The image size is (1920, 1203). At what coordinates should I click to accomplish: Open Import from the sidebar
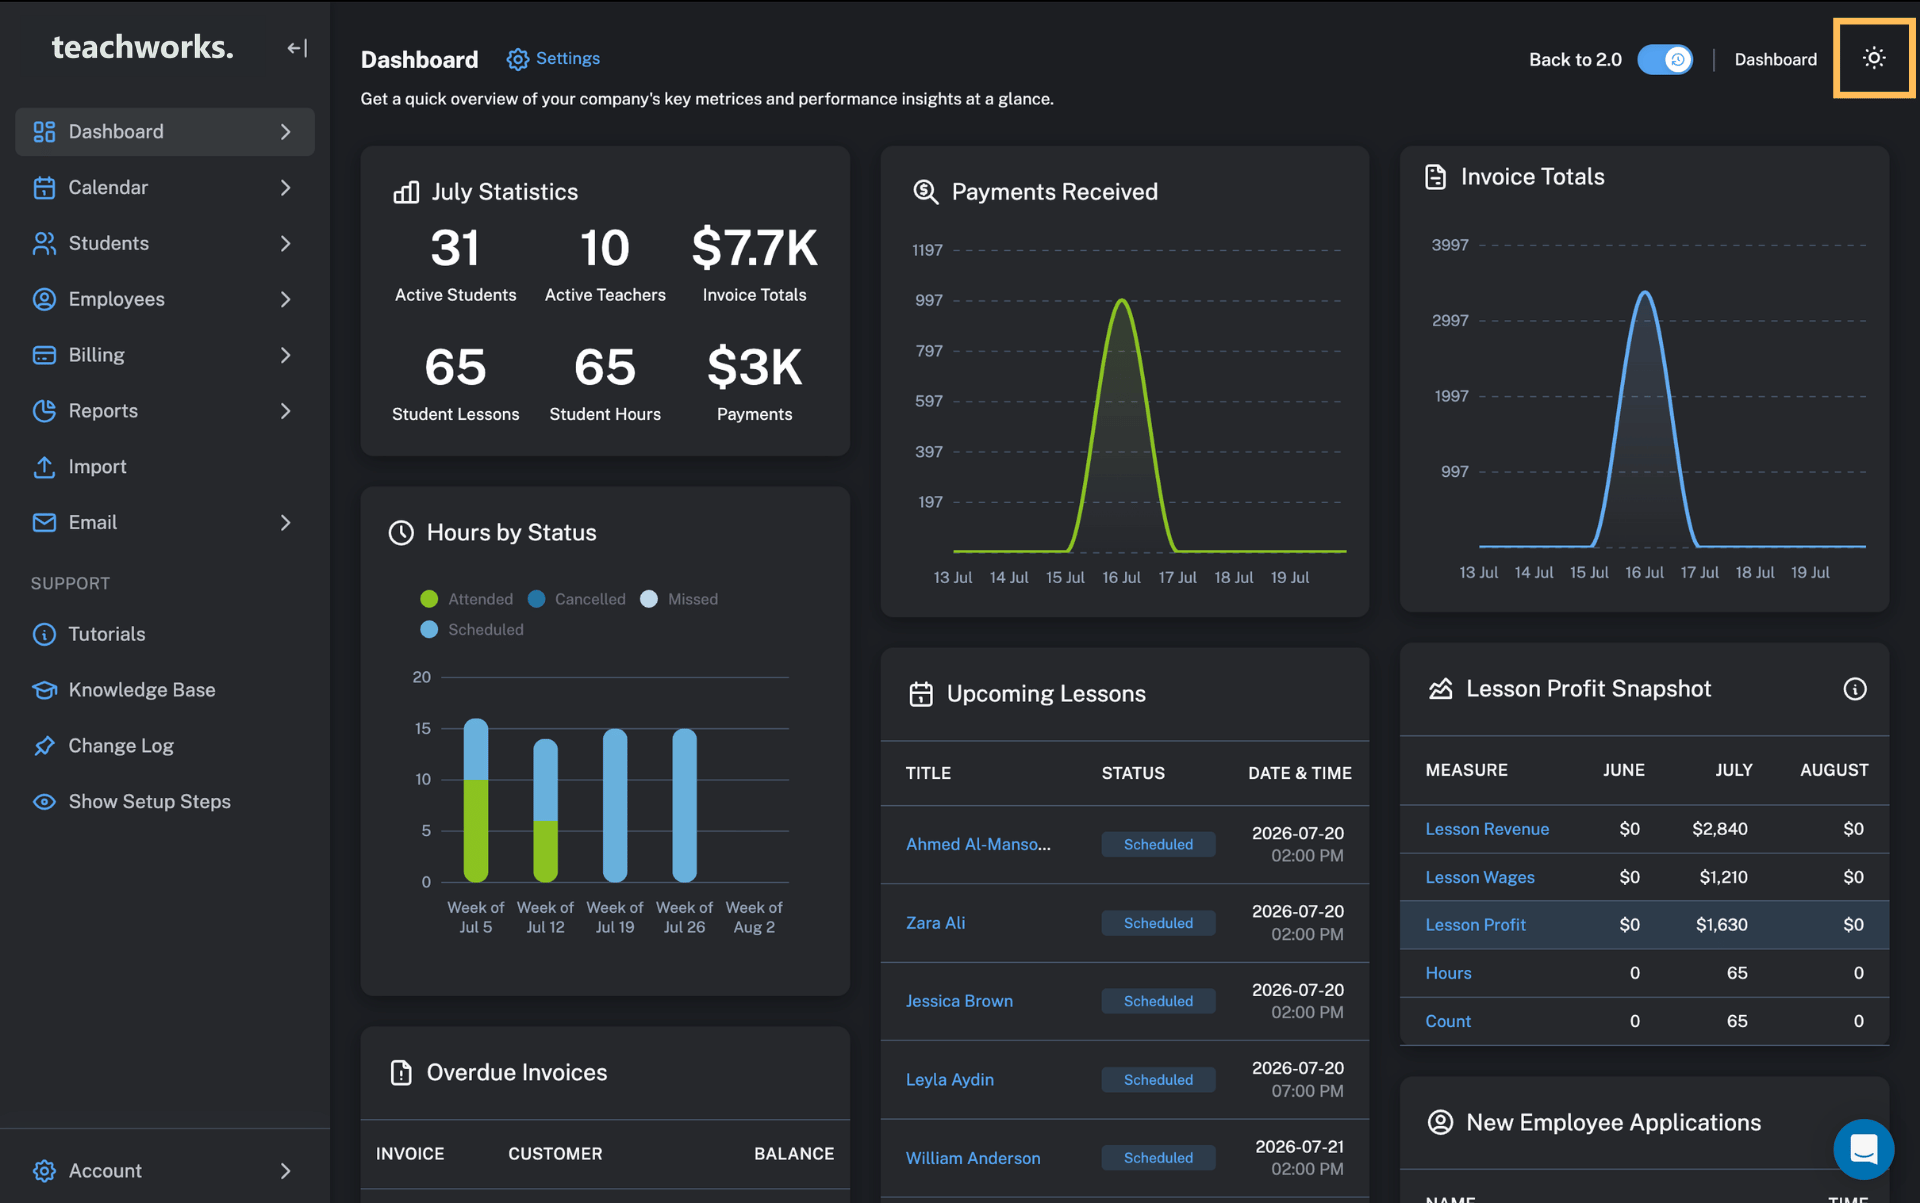click(165, 467)
